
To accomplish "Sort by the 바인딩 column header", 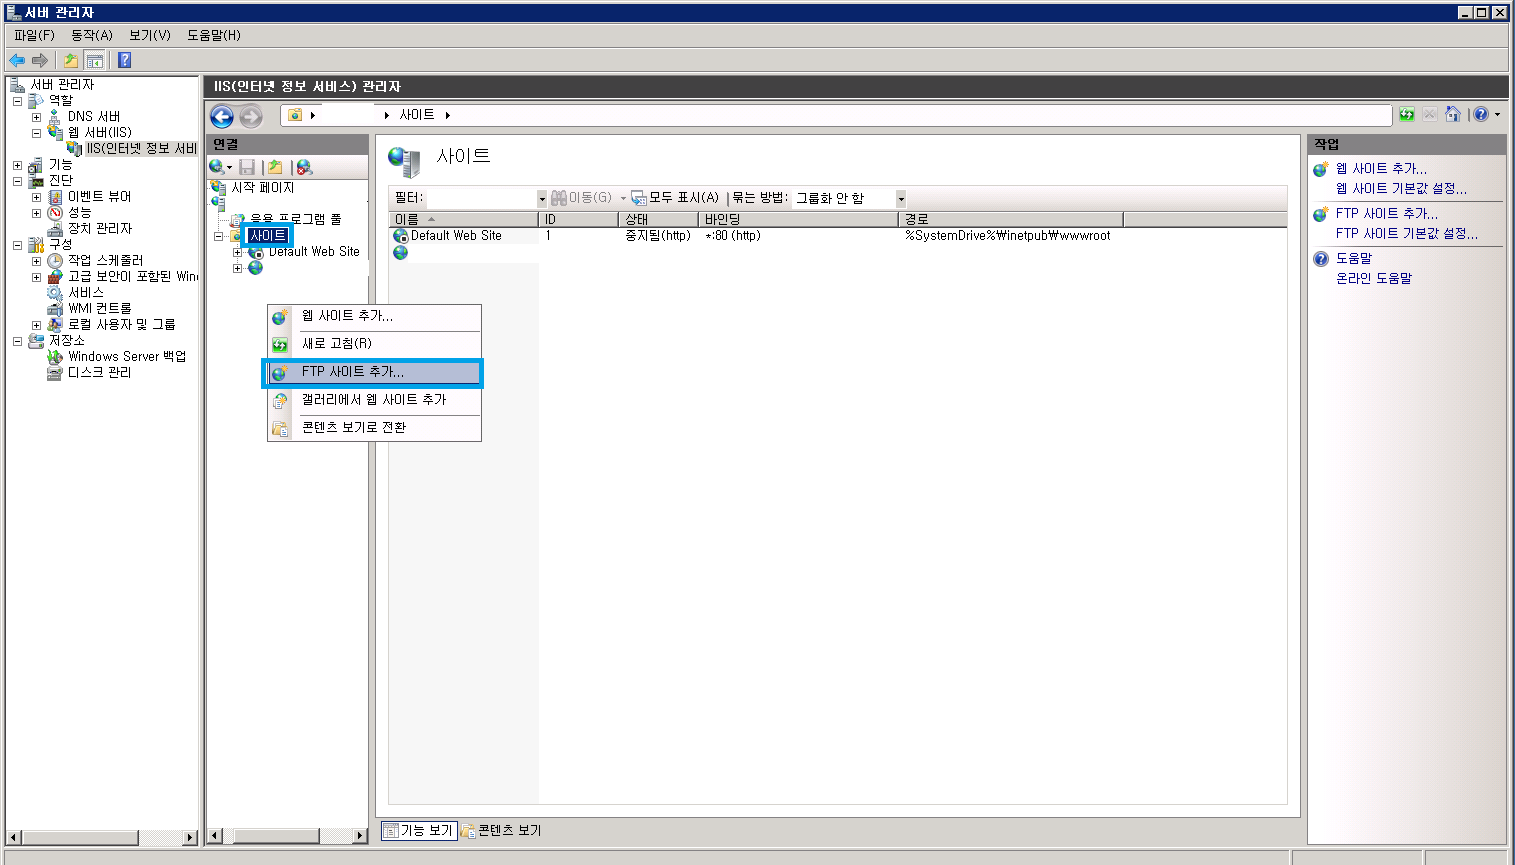I will tap(798, 219).
